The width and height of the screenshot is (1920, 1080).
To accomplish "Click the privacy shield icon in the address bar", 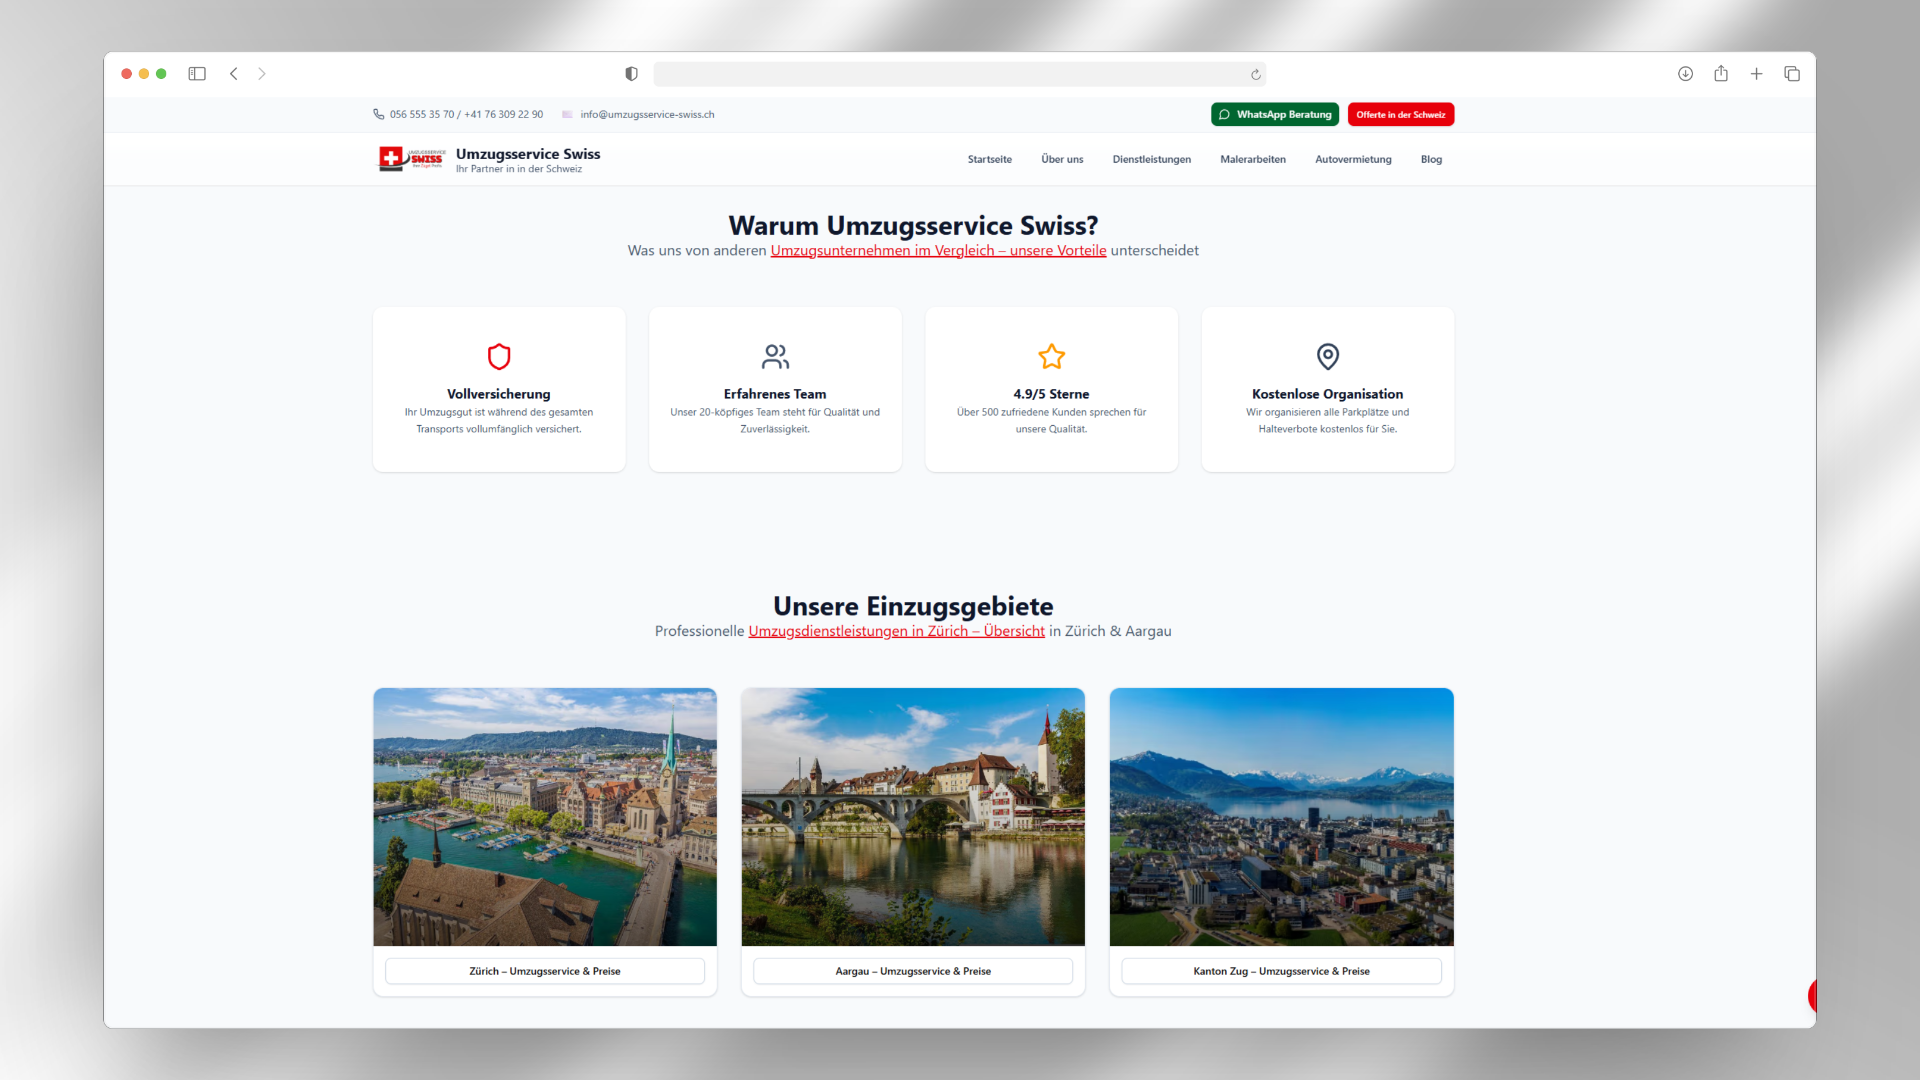I will click(x=630, y=73).
